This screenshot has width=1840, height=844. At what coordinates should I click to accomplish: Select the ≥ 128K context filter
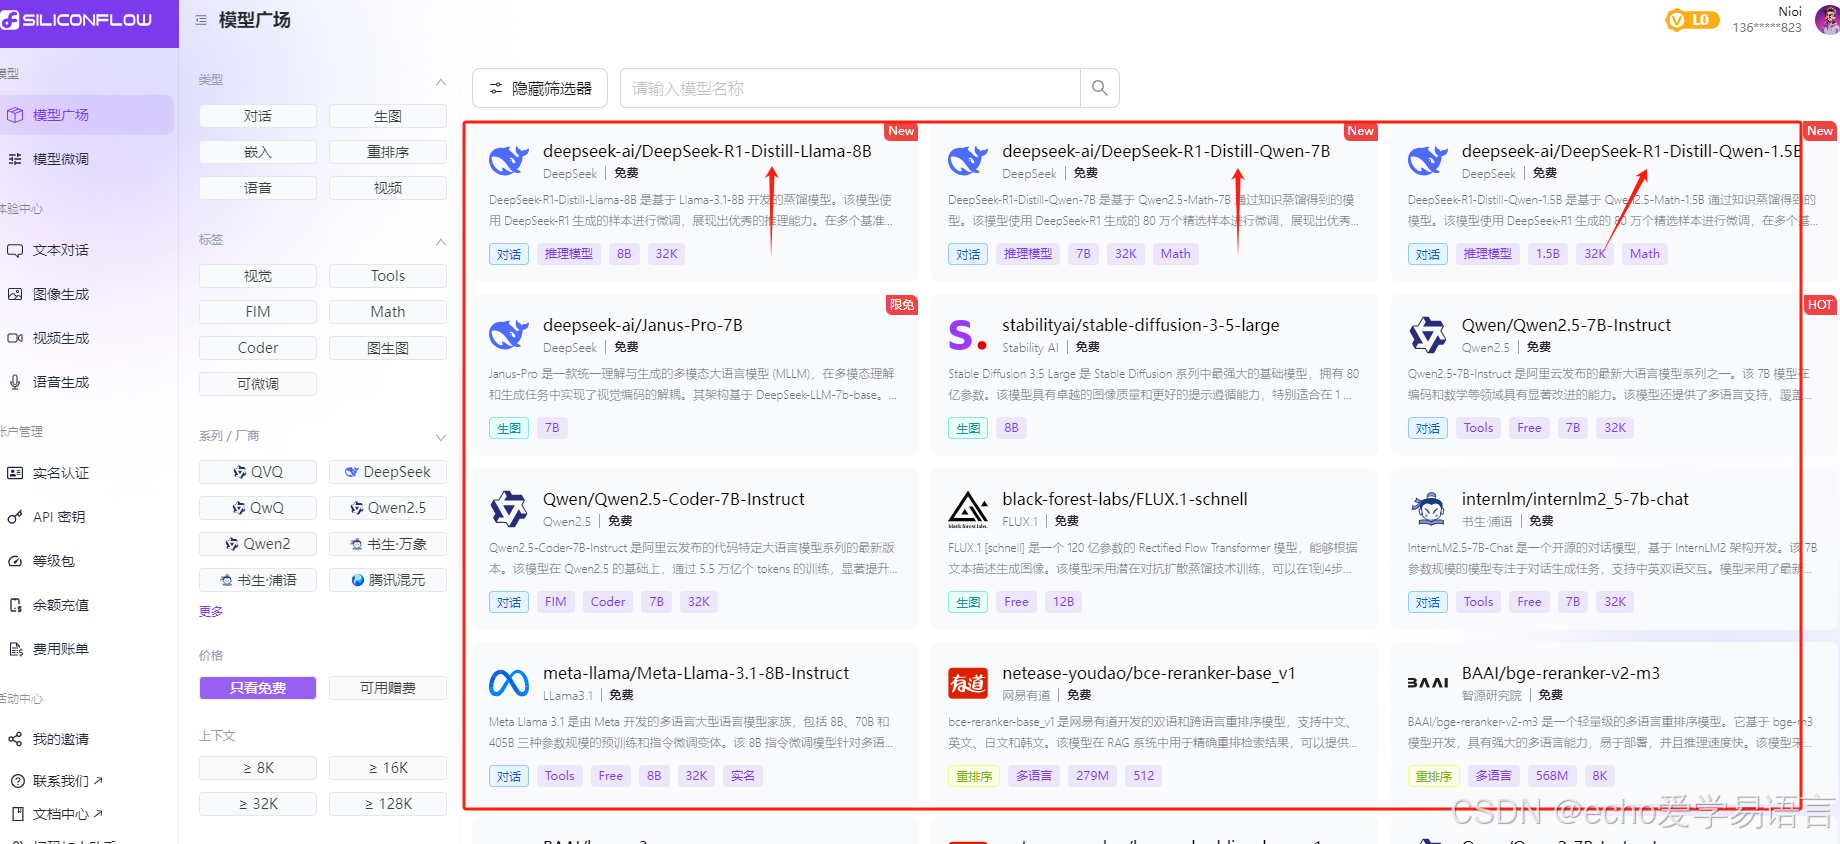coord(388,804)
